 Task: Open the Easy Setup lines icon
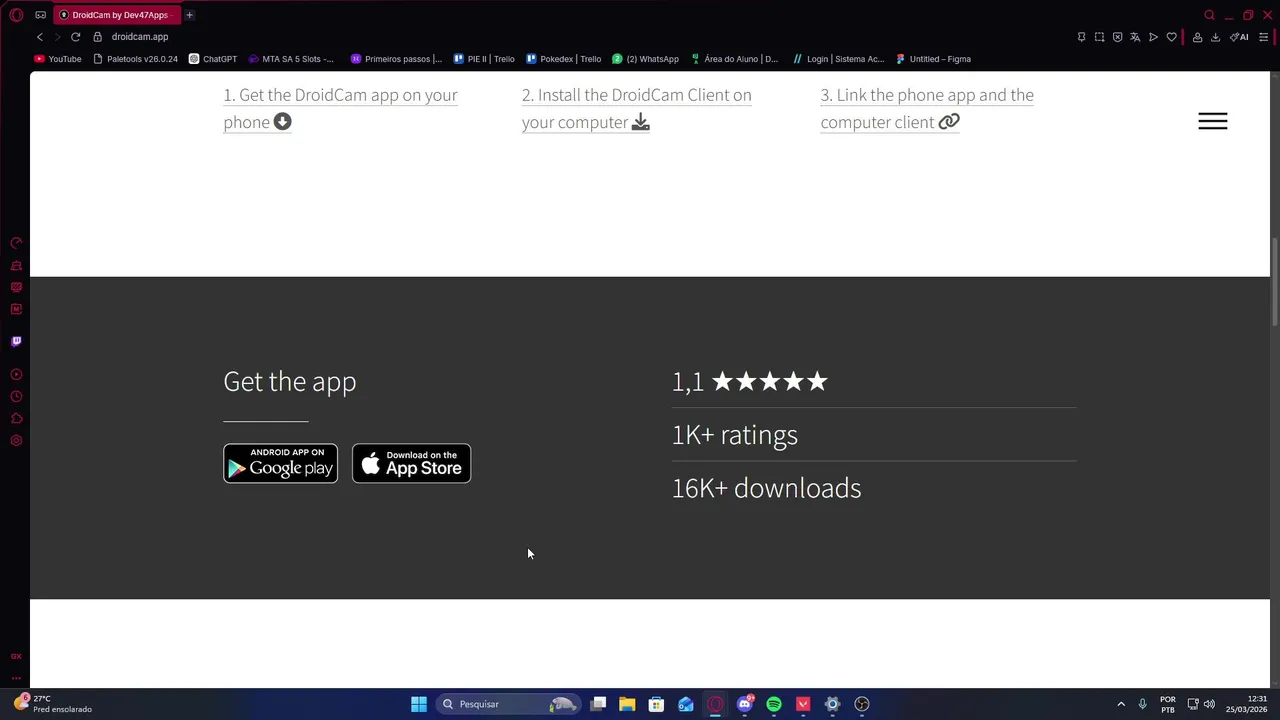pyautogui.click(x=1263, y=37)
